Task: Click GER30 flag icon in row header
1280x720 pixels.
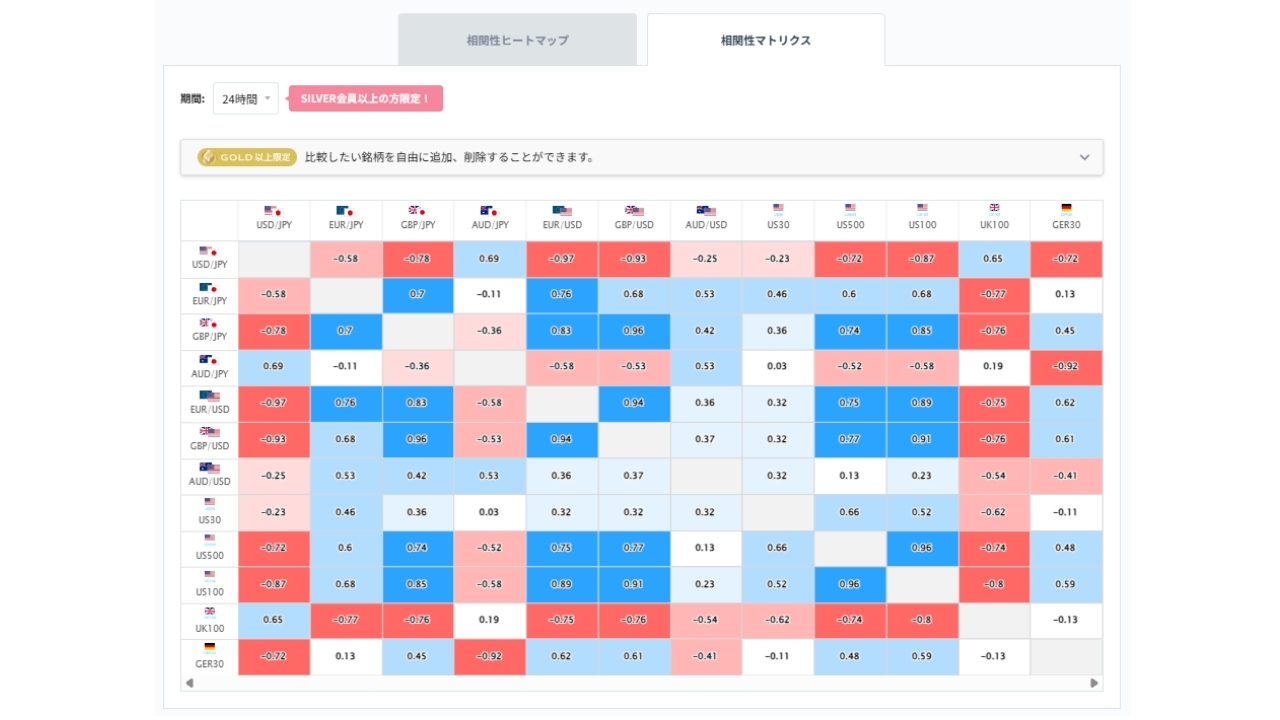Action: 209,649
